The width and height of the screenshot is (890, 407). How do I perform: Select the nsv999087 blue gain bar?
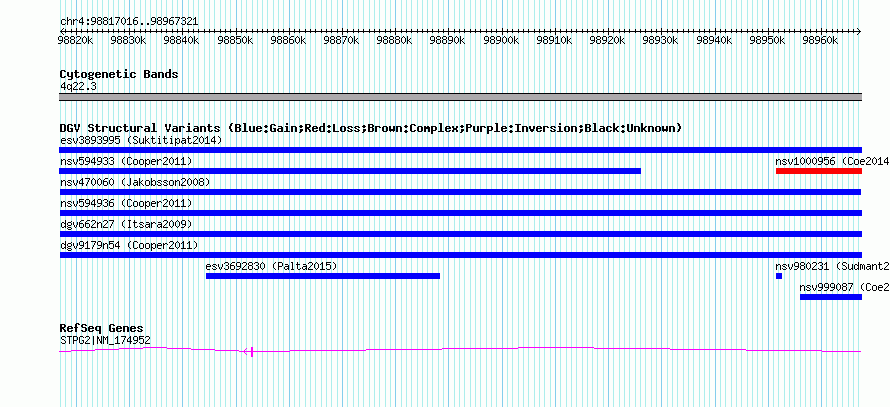831,297
